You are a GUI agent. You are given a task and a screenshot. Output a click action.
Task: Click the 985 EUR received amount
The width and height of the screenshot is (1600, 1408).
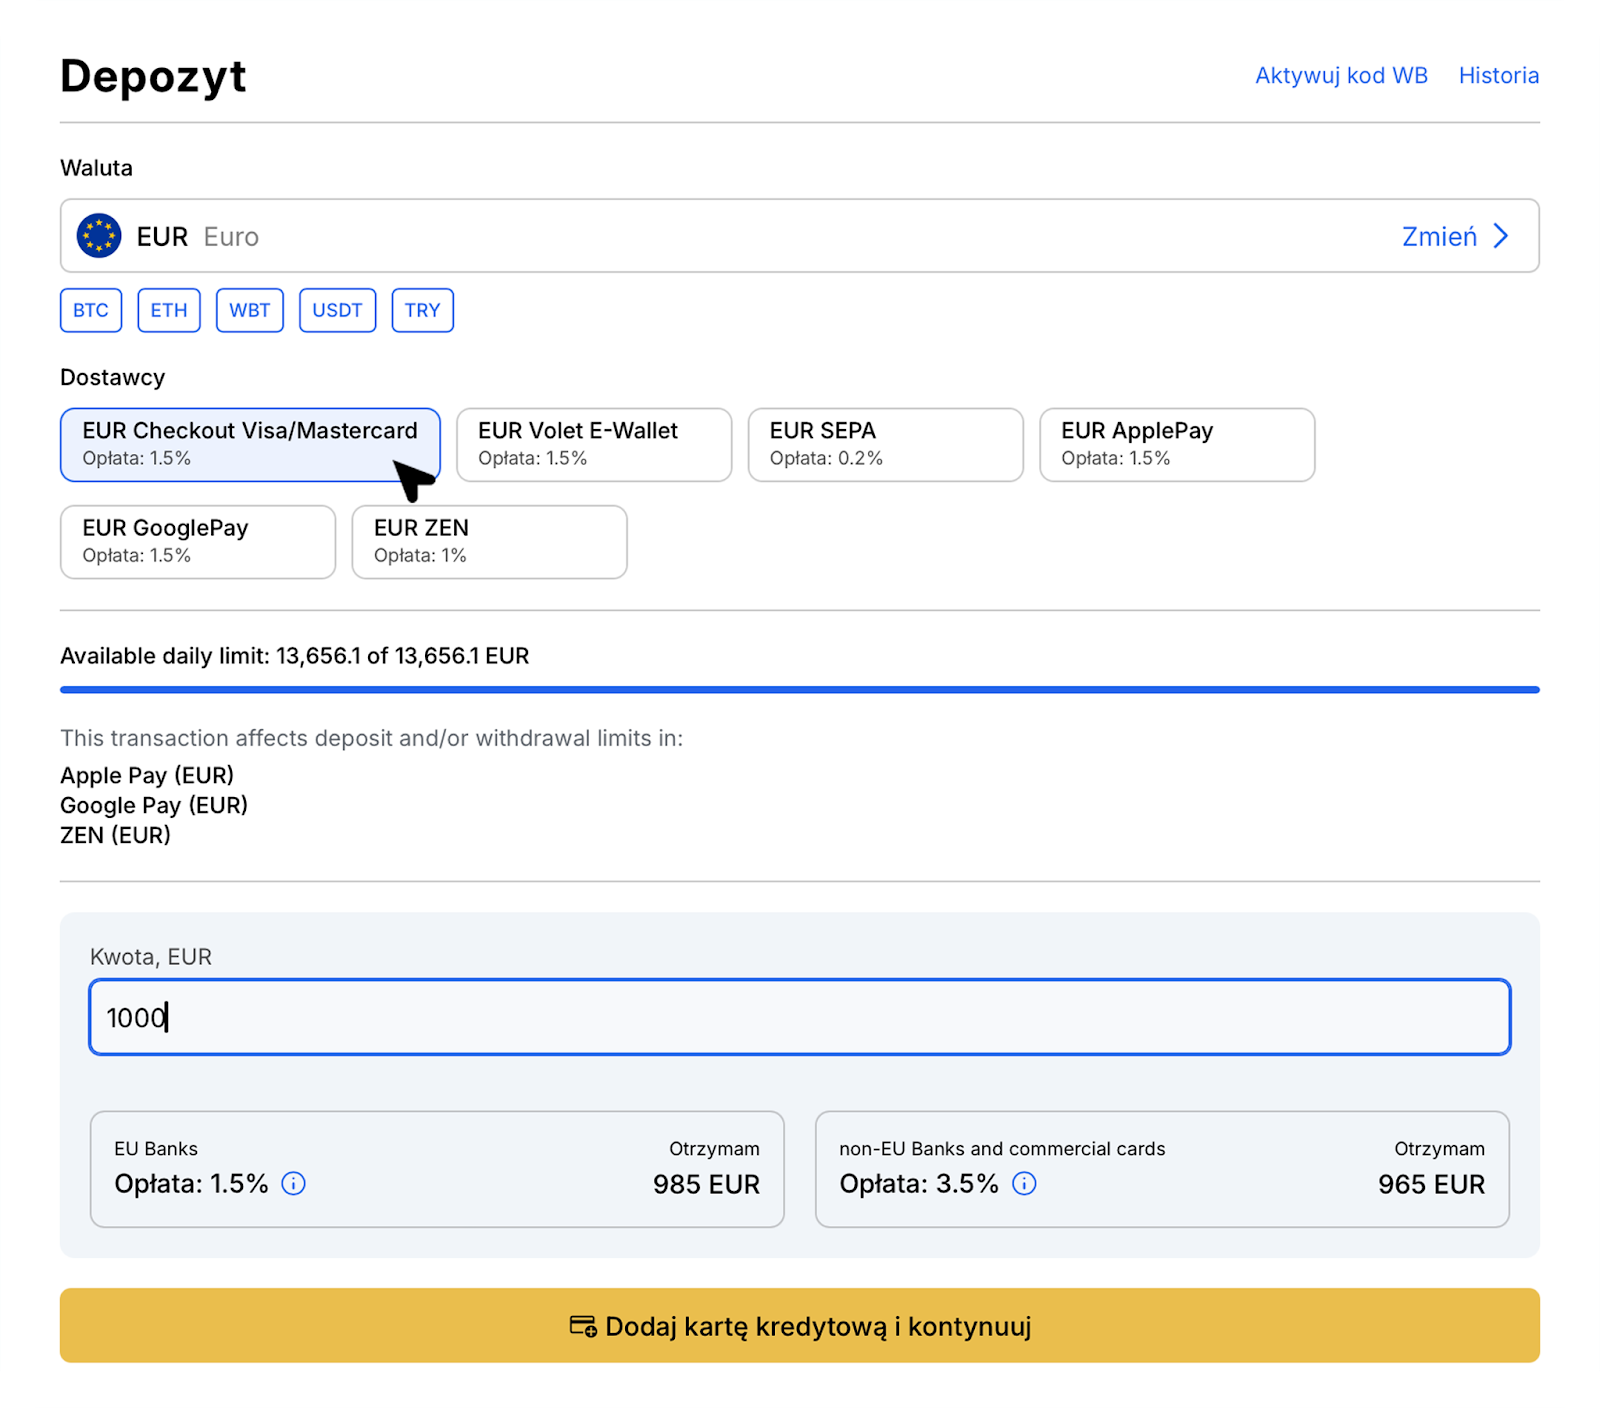pos(706,1185)
